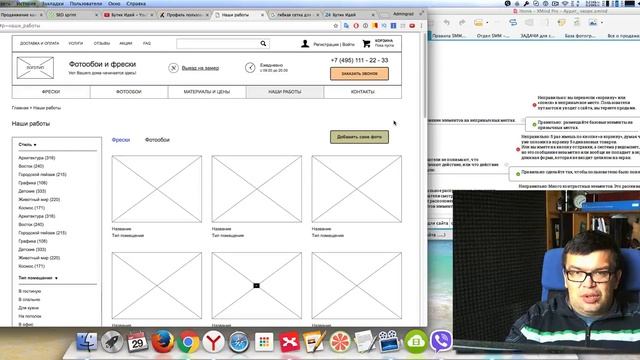This screenshot has width=640, height=360.
Task: Click the user profile silhouette icon
Action: tap(305, 44)
